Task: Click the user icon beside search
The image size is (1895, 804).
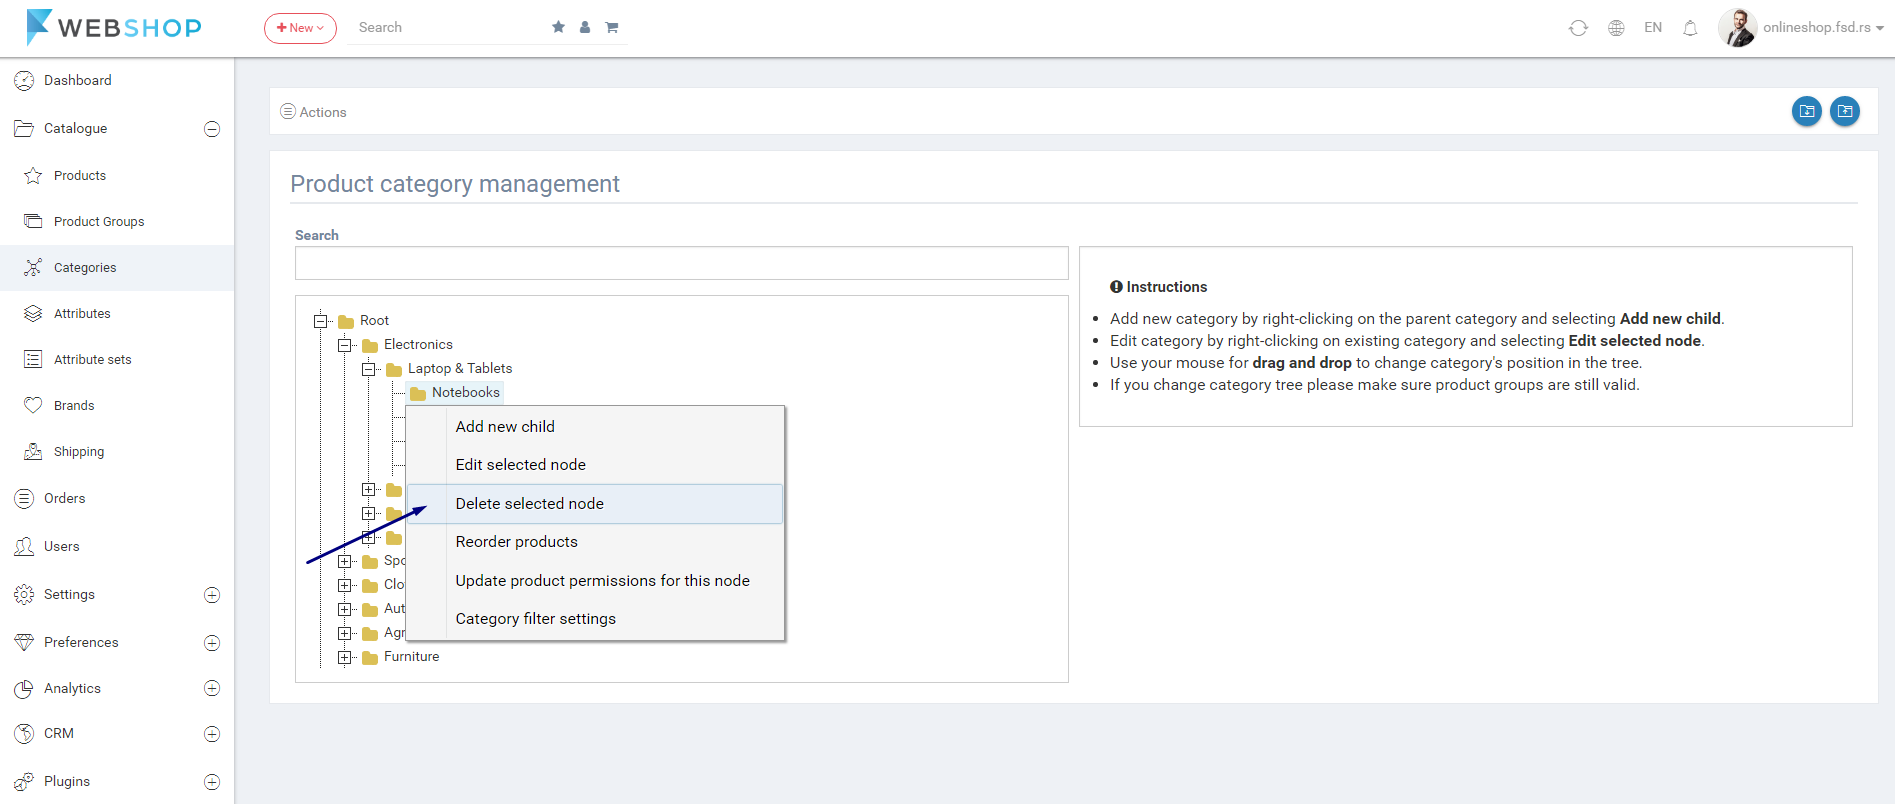Action: pyautogui.click(x=585, y=27)
